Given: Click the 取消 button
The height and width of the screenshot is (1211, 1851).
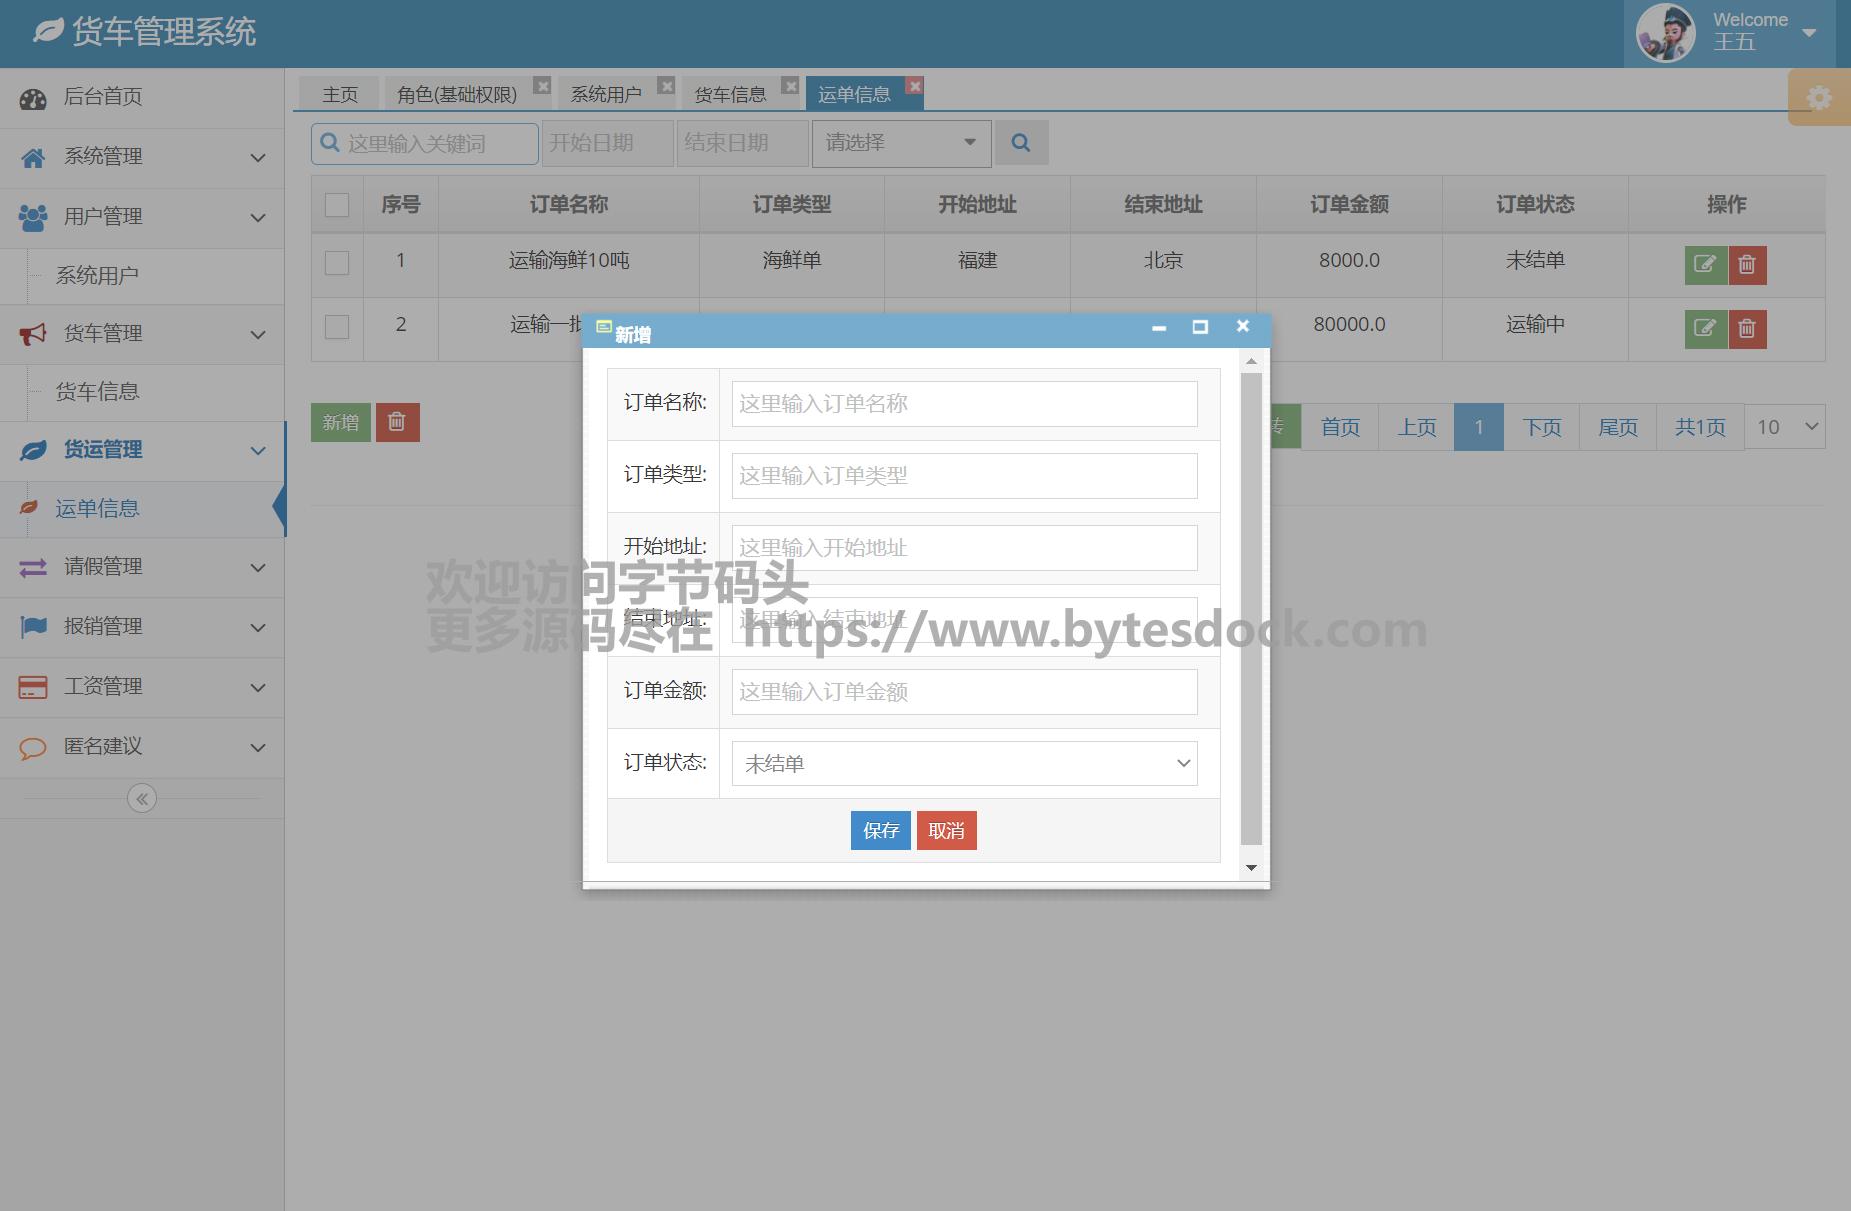Looking at the screenshot, I should [x=946, y=831].
